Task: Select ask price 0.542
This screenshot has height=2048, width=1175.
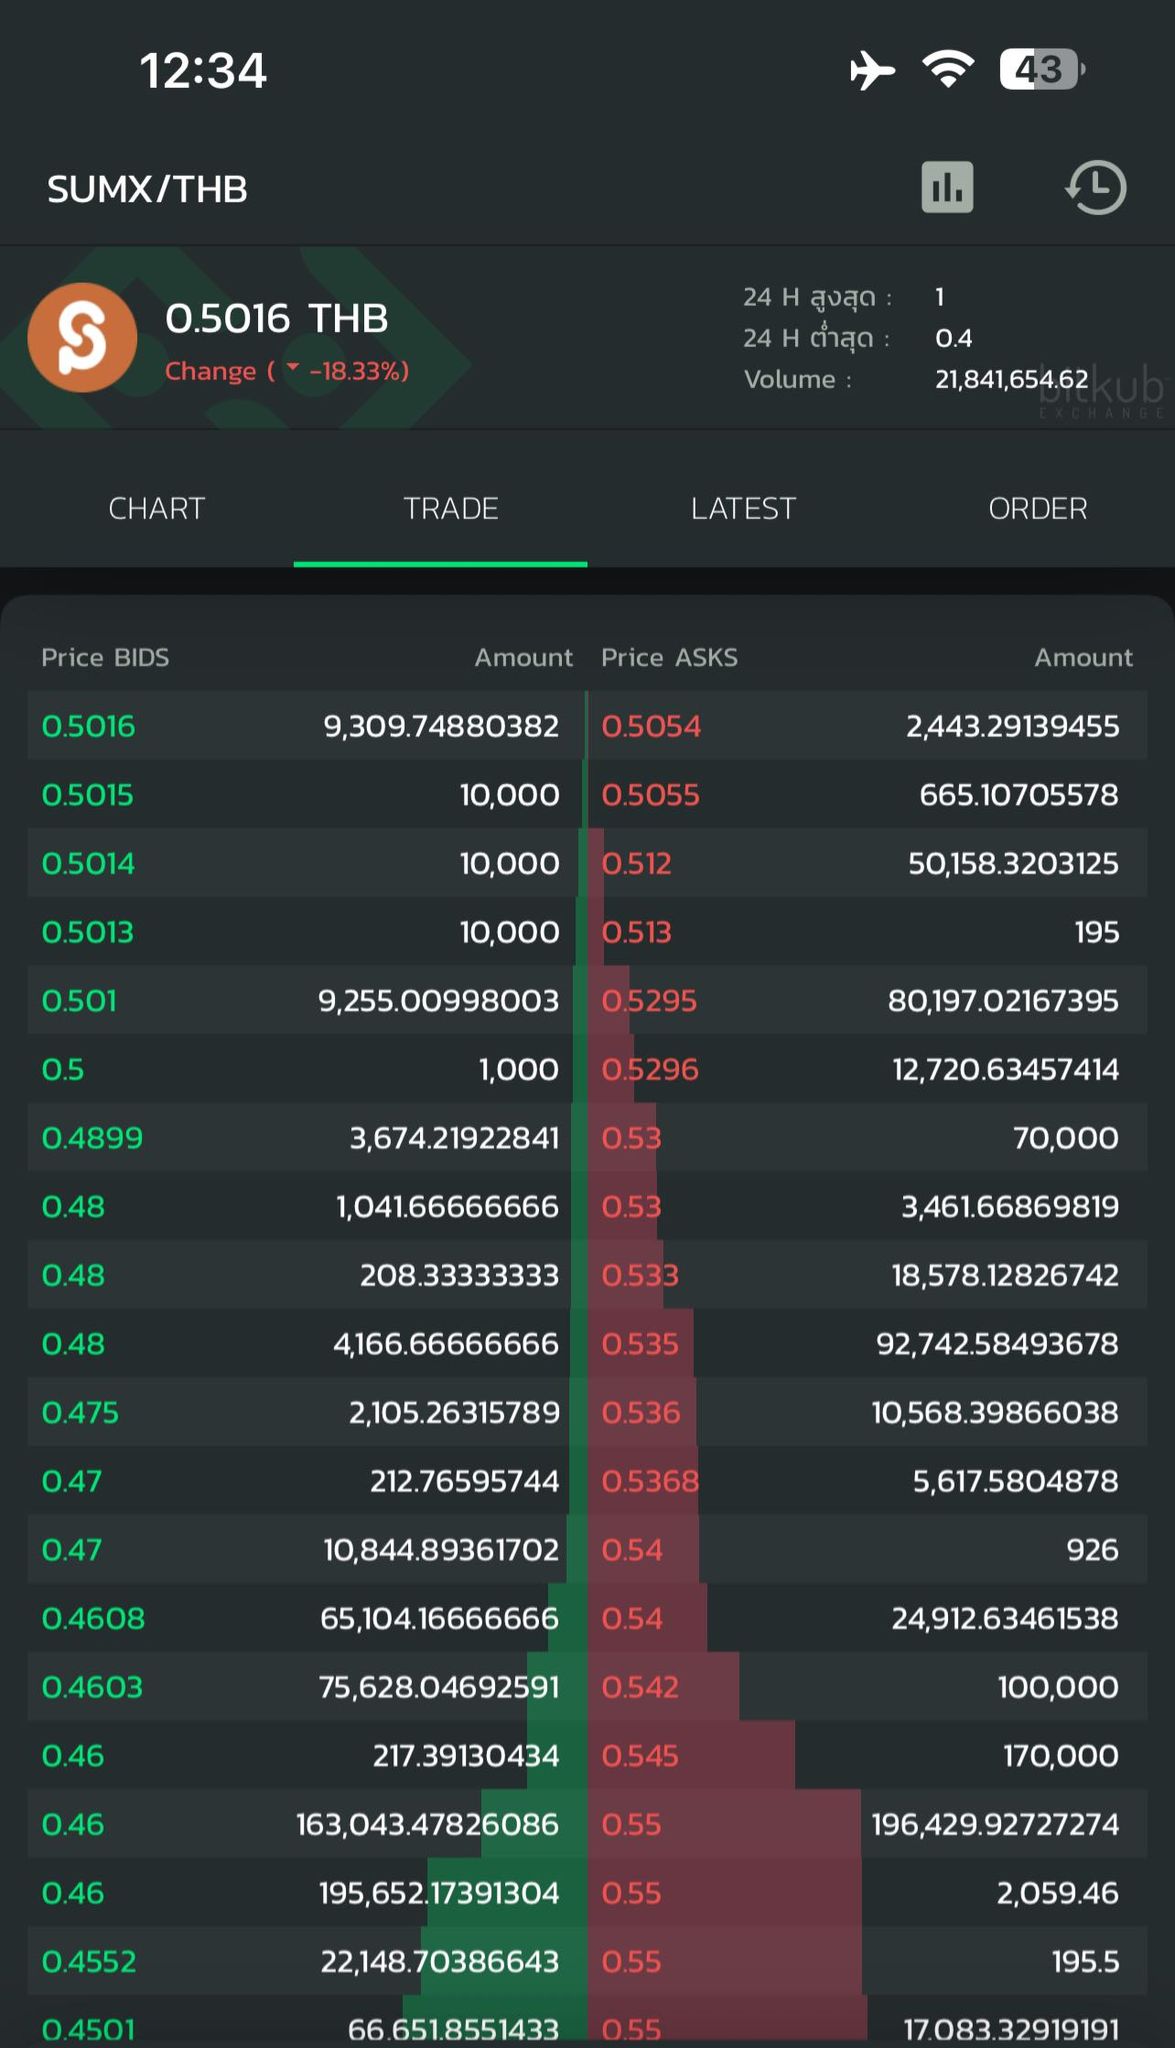Action: coord(640,1687)
